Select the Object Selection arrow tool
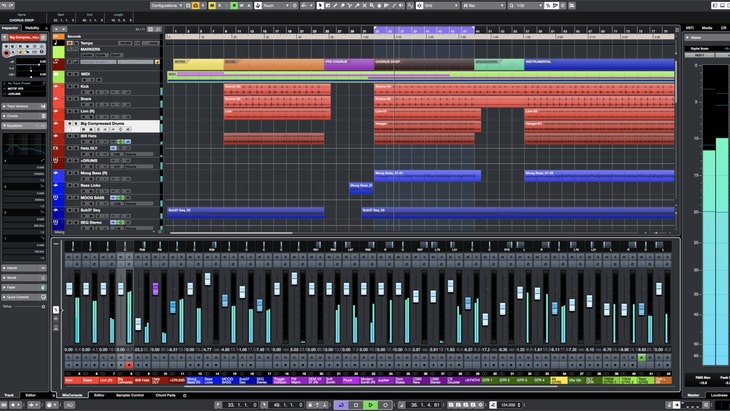This screenshot has height=411, width=730. tap(320, 6)
